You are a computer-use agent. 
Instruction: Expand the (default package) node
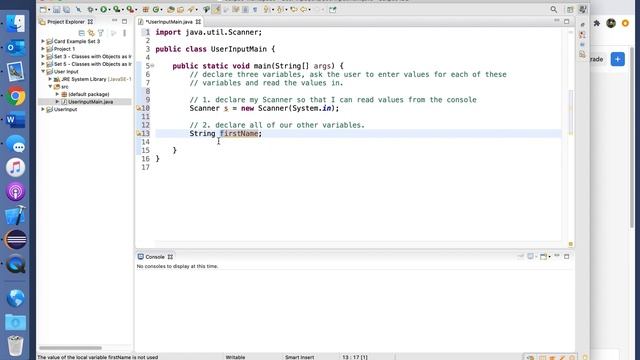point(58,94)
